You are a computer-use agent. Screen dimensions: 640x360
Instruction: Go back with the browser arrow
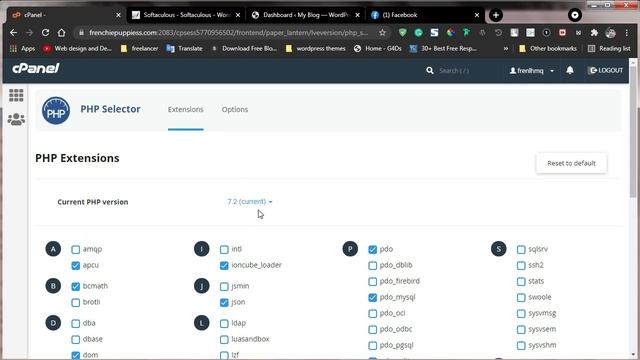tap(13, 32)
